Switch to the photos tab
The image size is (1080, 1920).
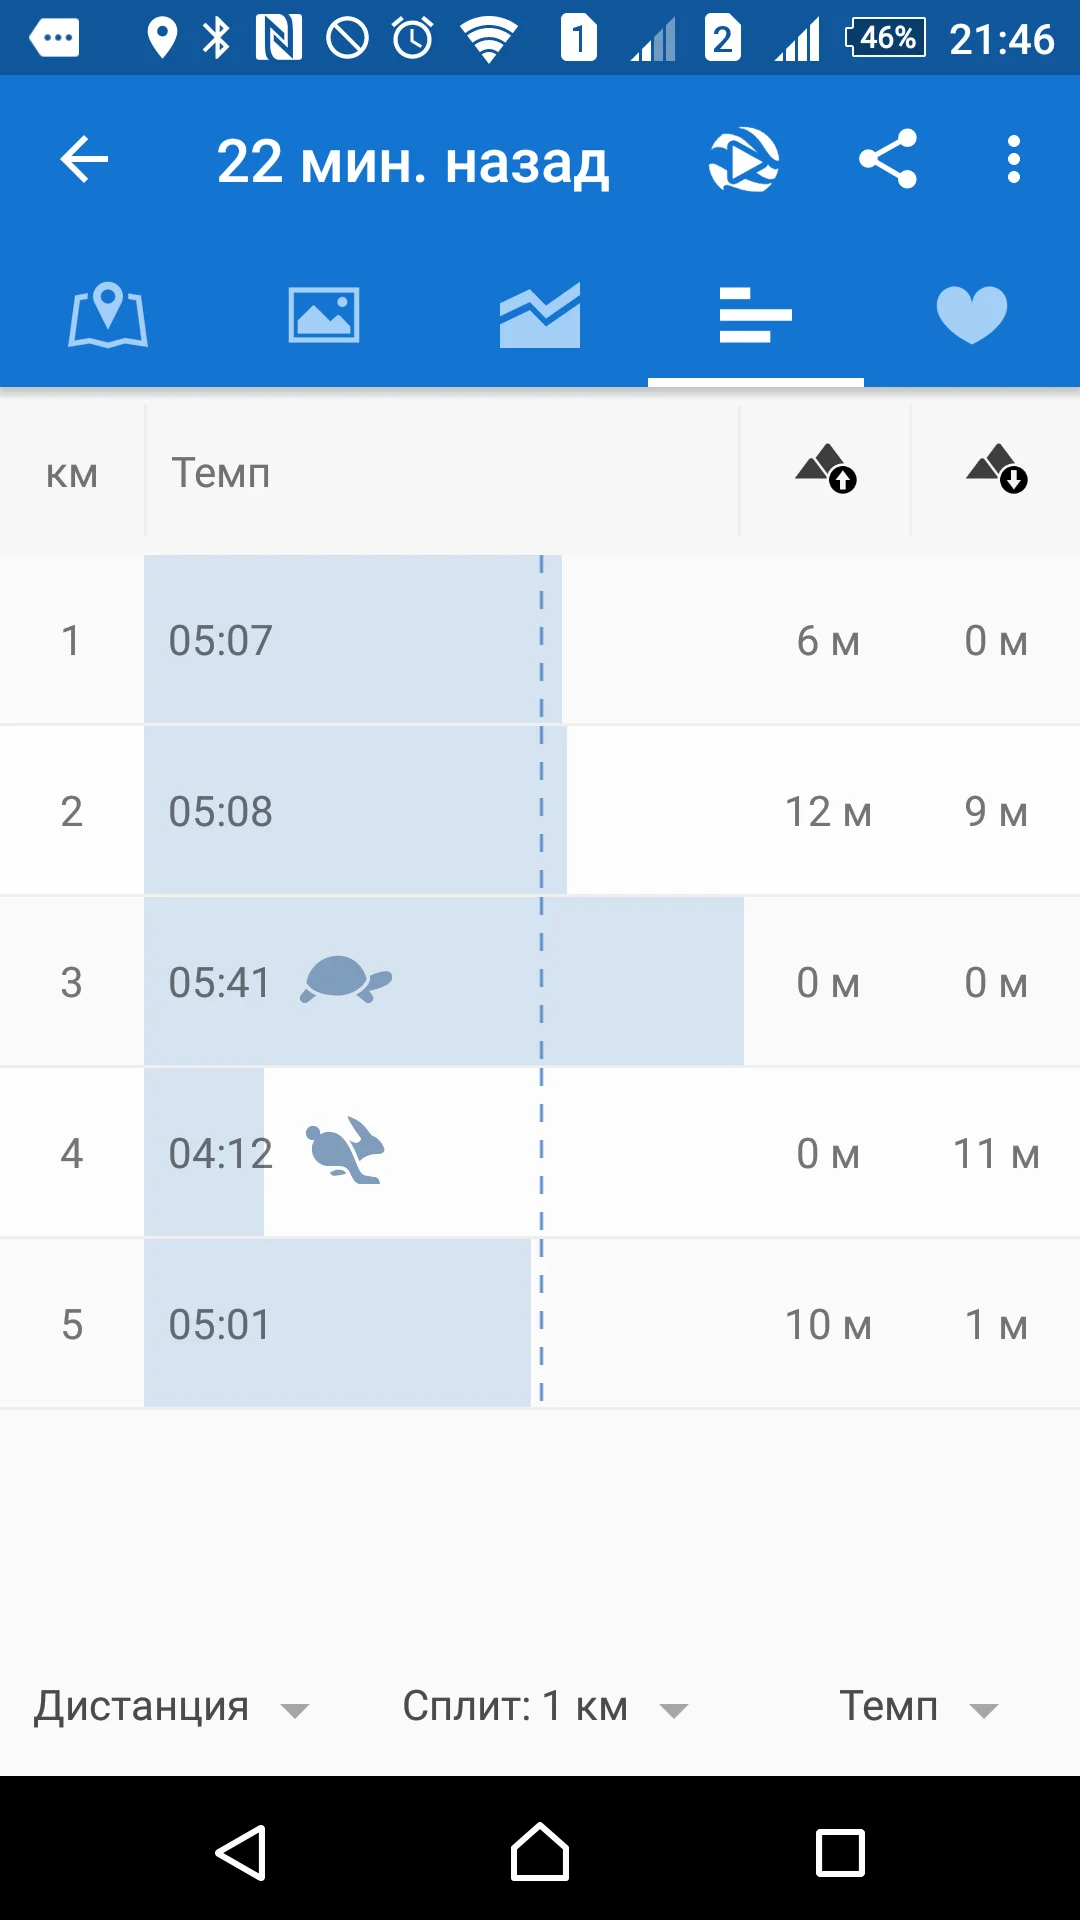point(324,316)
